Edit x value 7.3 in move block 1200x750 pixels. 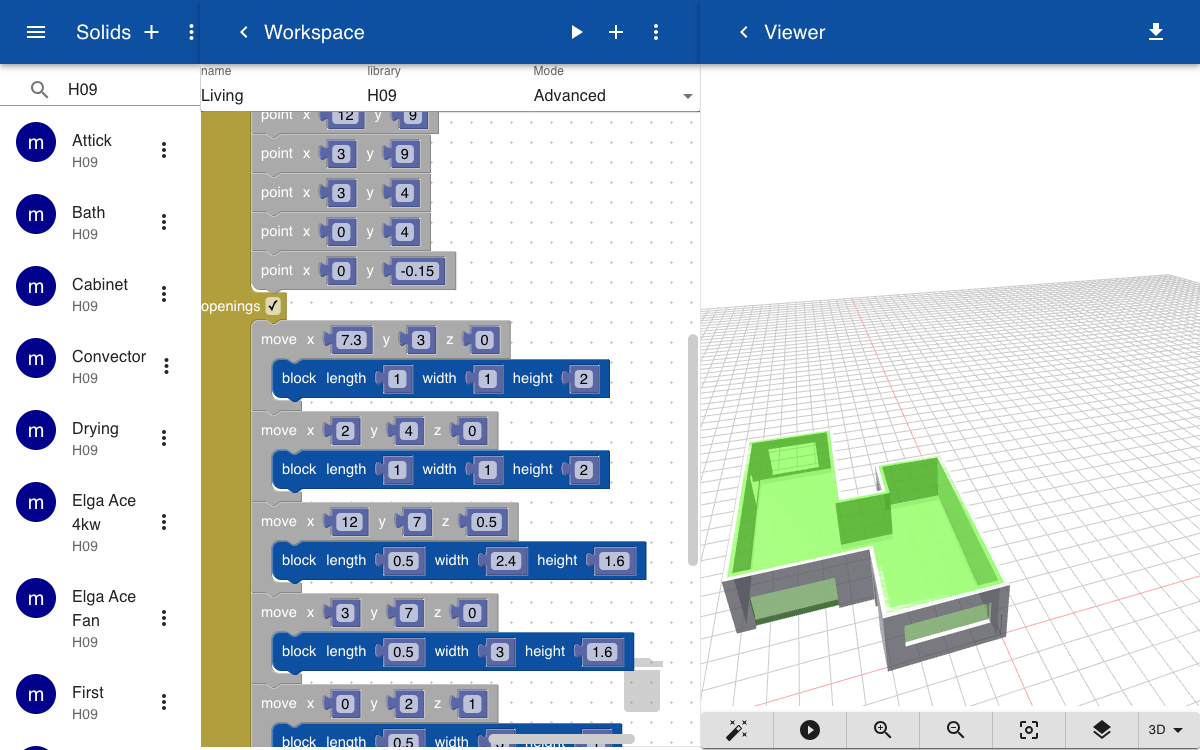click(x=351, y=340)
